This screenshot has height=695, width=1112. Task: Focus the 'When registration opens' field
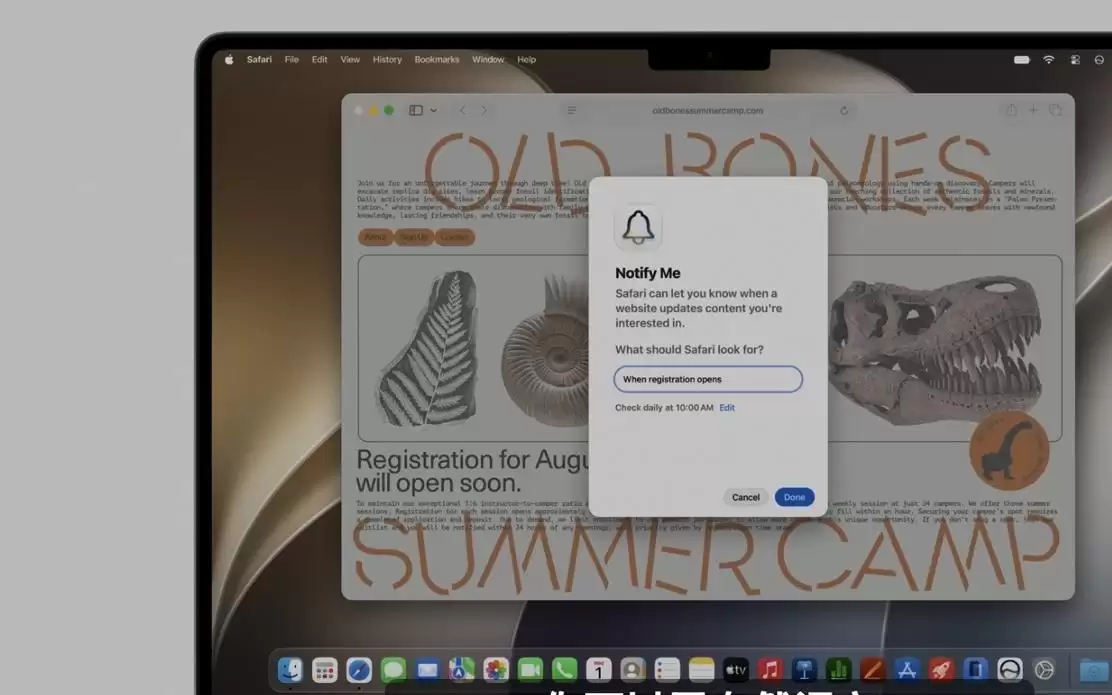[708, 379]
